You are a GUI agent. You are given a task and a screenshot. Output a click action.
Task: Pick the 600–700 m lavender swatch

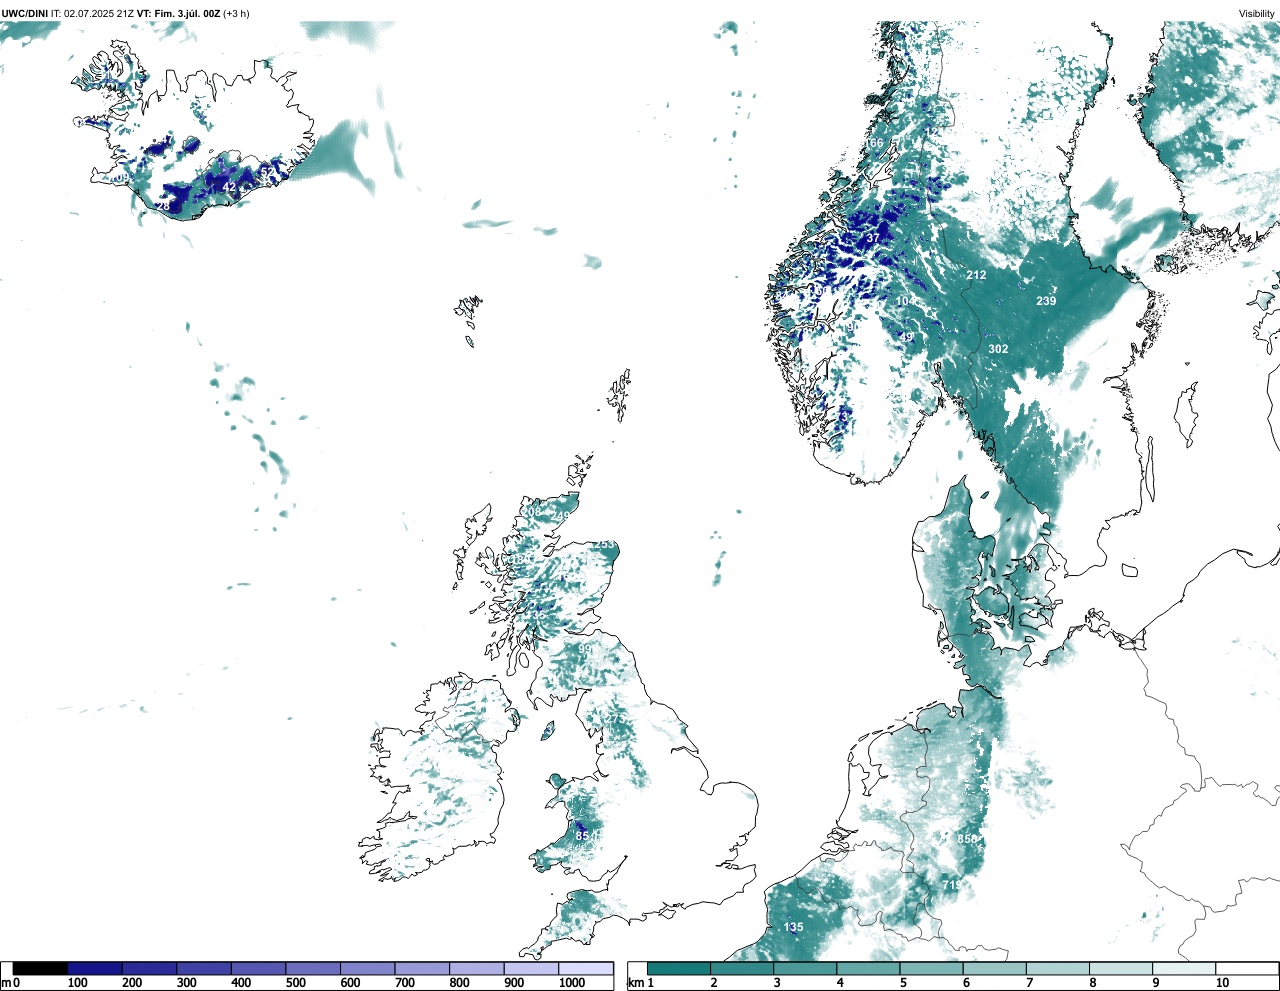368,968
